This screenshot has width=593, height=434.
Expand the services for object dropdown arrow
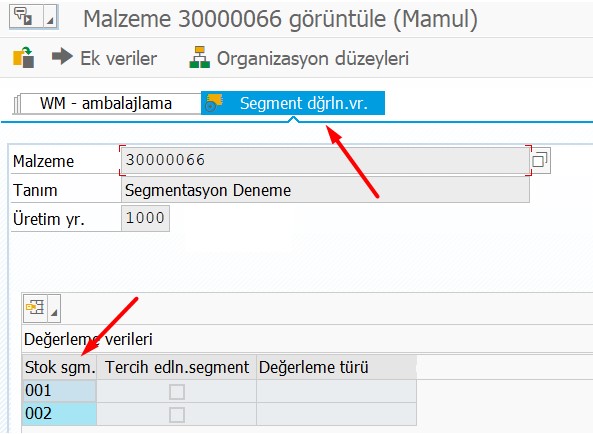click(50, 17)
